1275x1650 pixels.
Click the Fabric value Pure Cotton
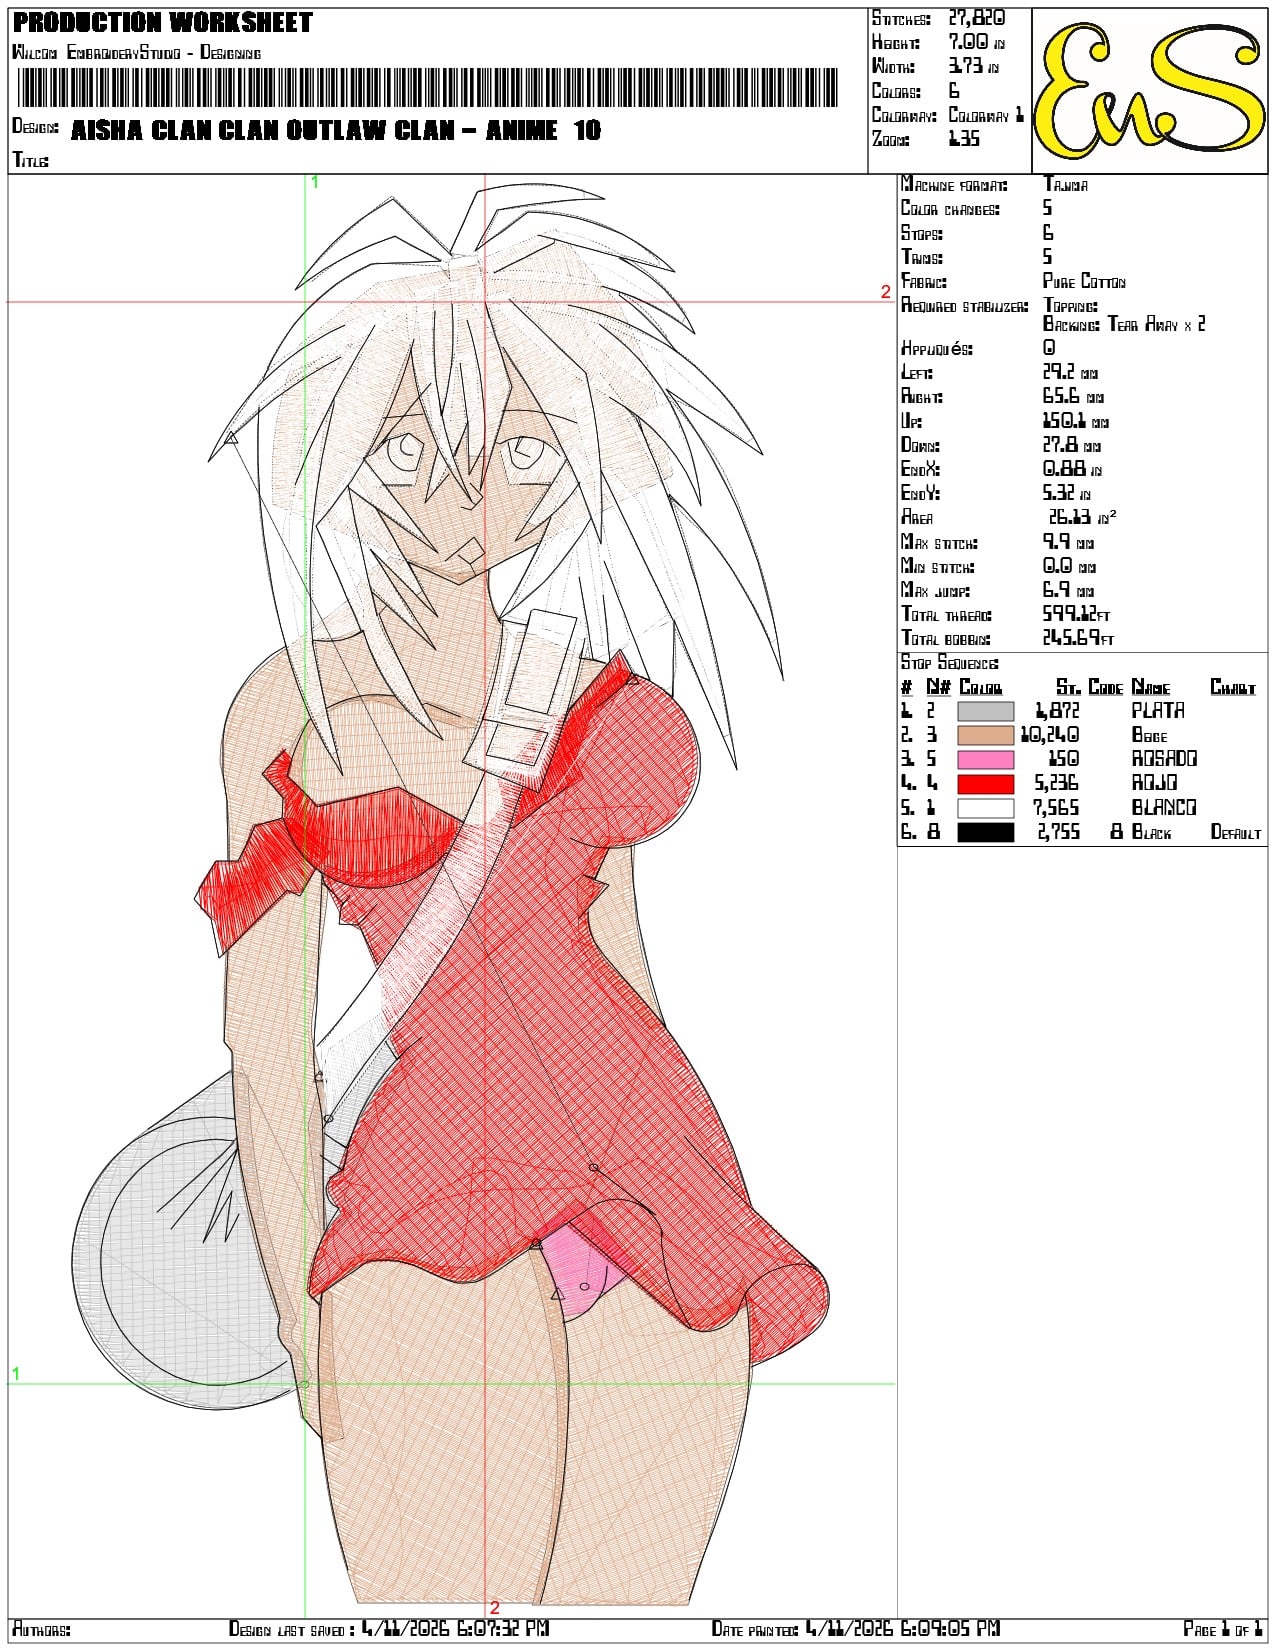1084,282
